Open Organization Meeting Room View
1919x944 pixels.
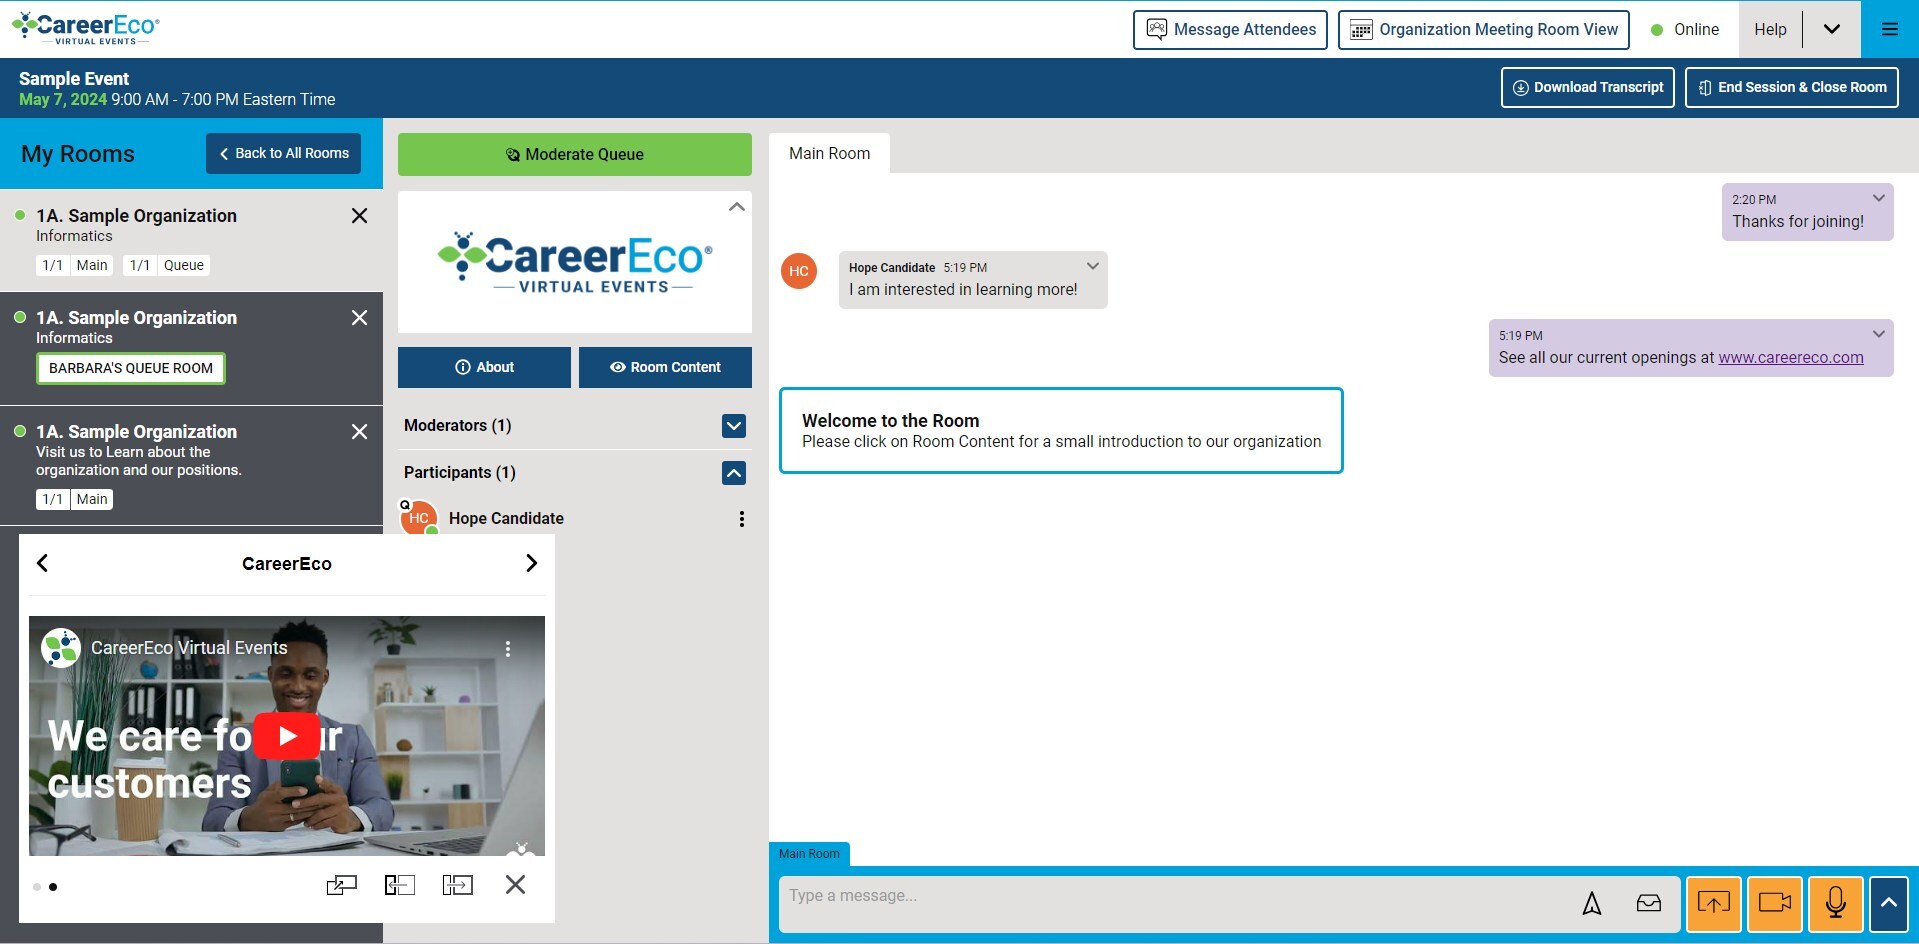(1484, 30)
